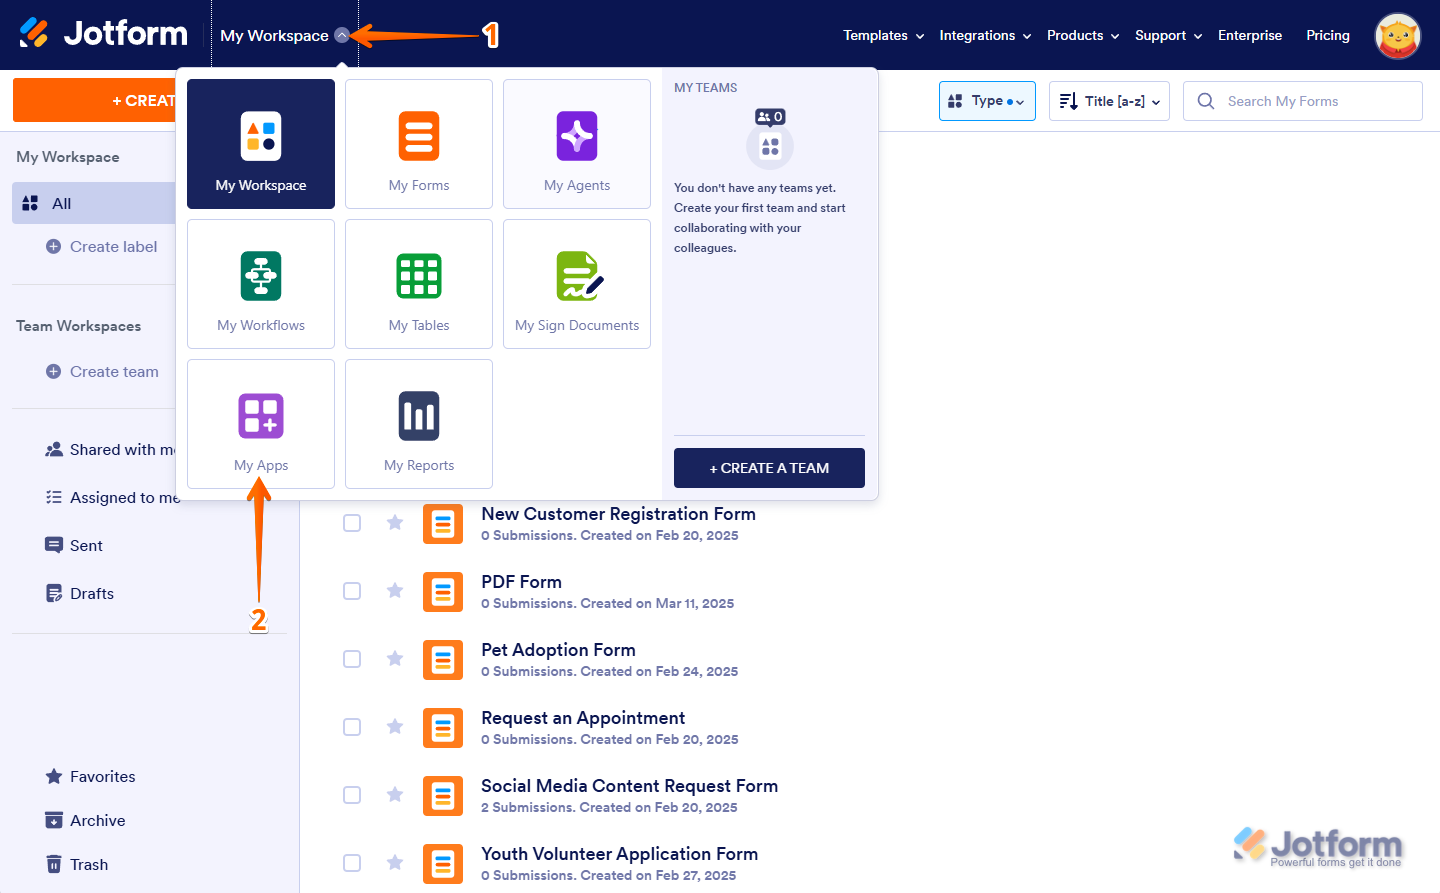Click the Jotform logo in header

[x=103, y=34]
